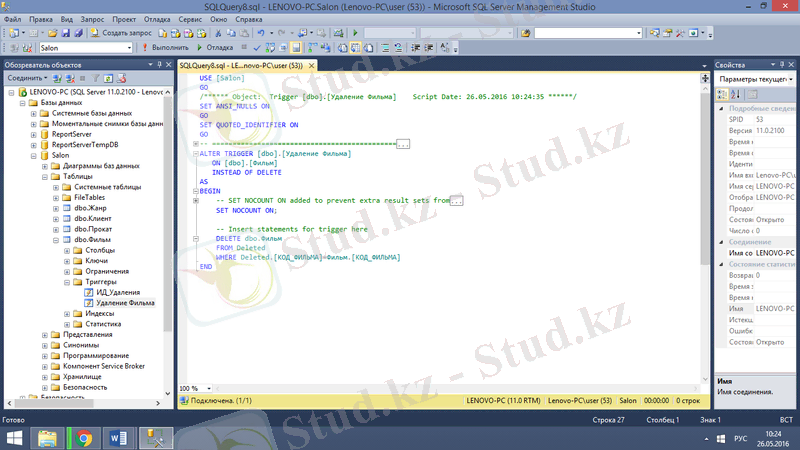
Task: Select the dbo.Клиент table
Action: (93, 219)
